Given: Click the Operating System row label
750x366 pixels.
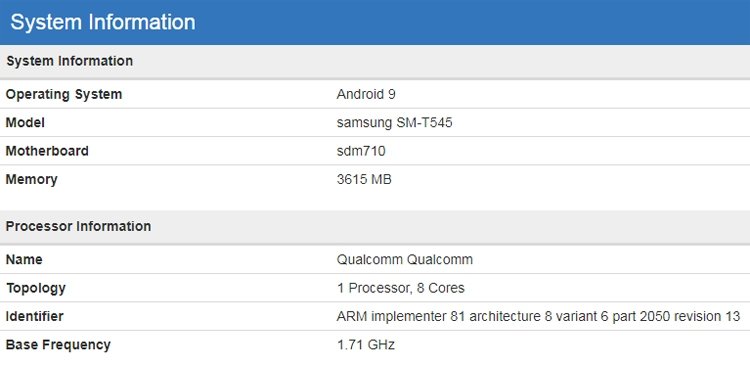Looking at the screenshot, I should pyautogui.click(x=64, y=94).
